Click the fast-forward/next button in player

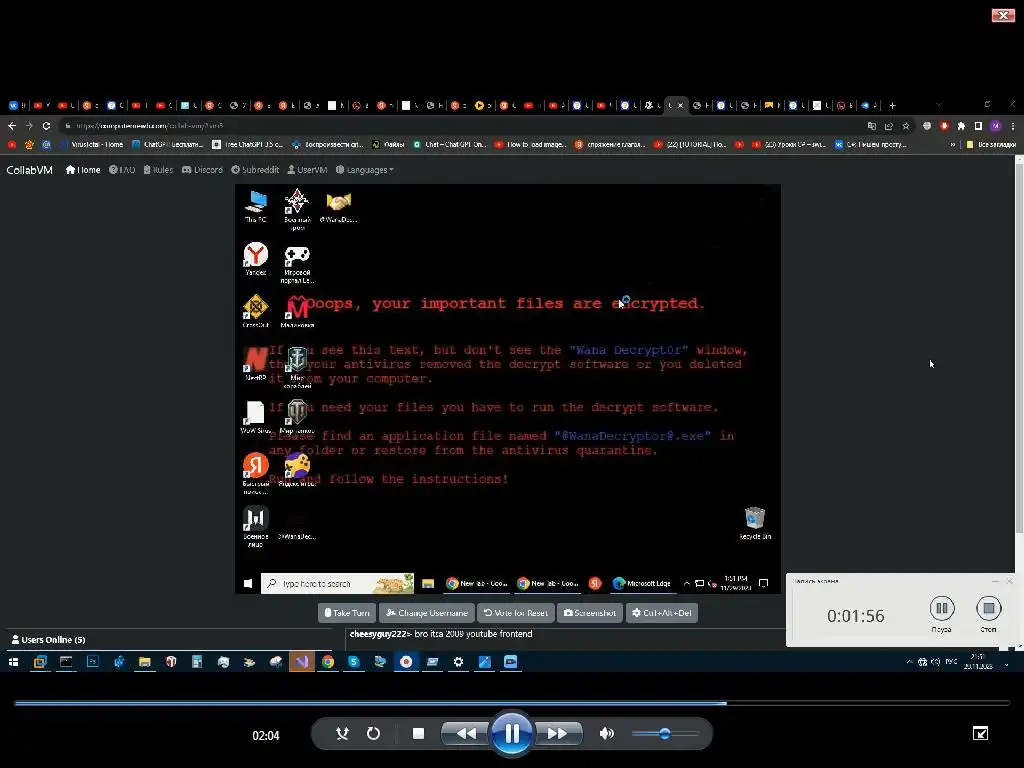click(557, 733)
